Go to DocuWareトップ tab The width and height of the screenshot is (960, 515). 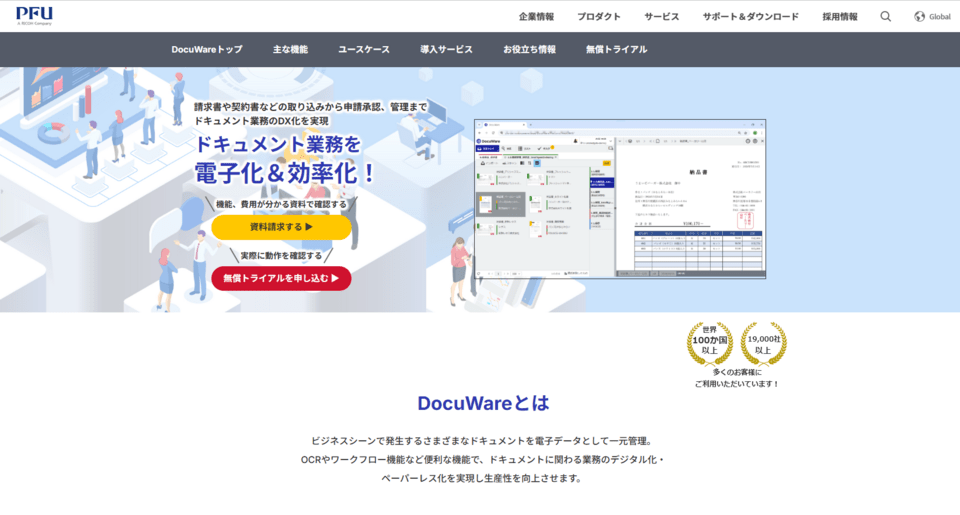click(x=207, y=49)
